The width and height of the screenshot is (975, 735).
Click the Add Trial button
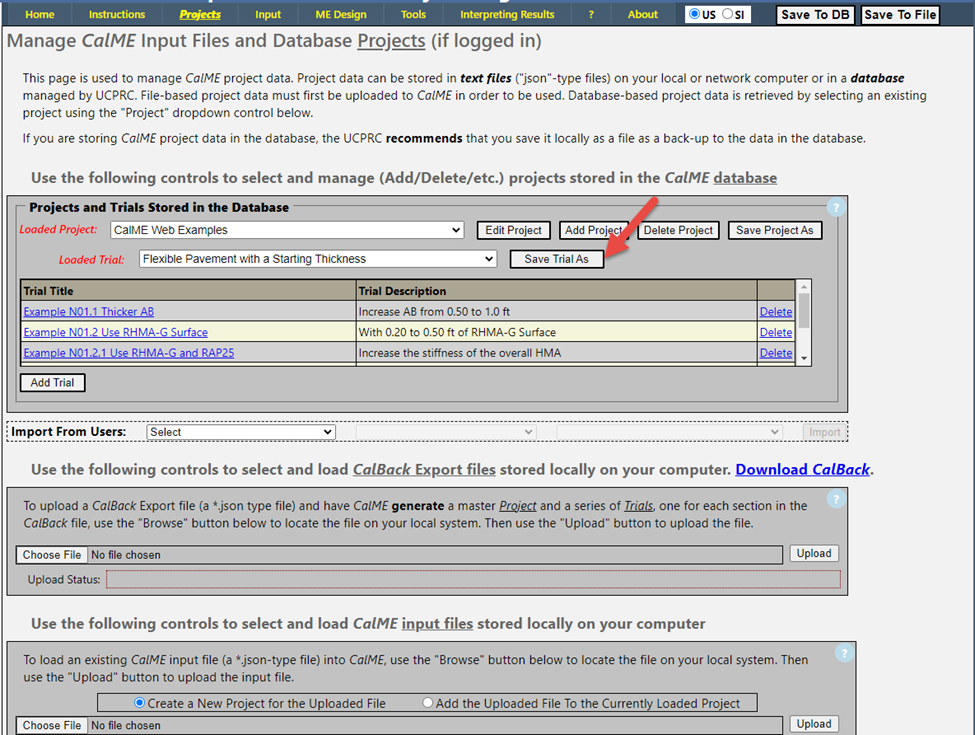[x=53, y=383]
